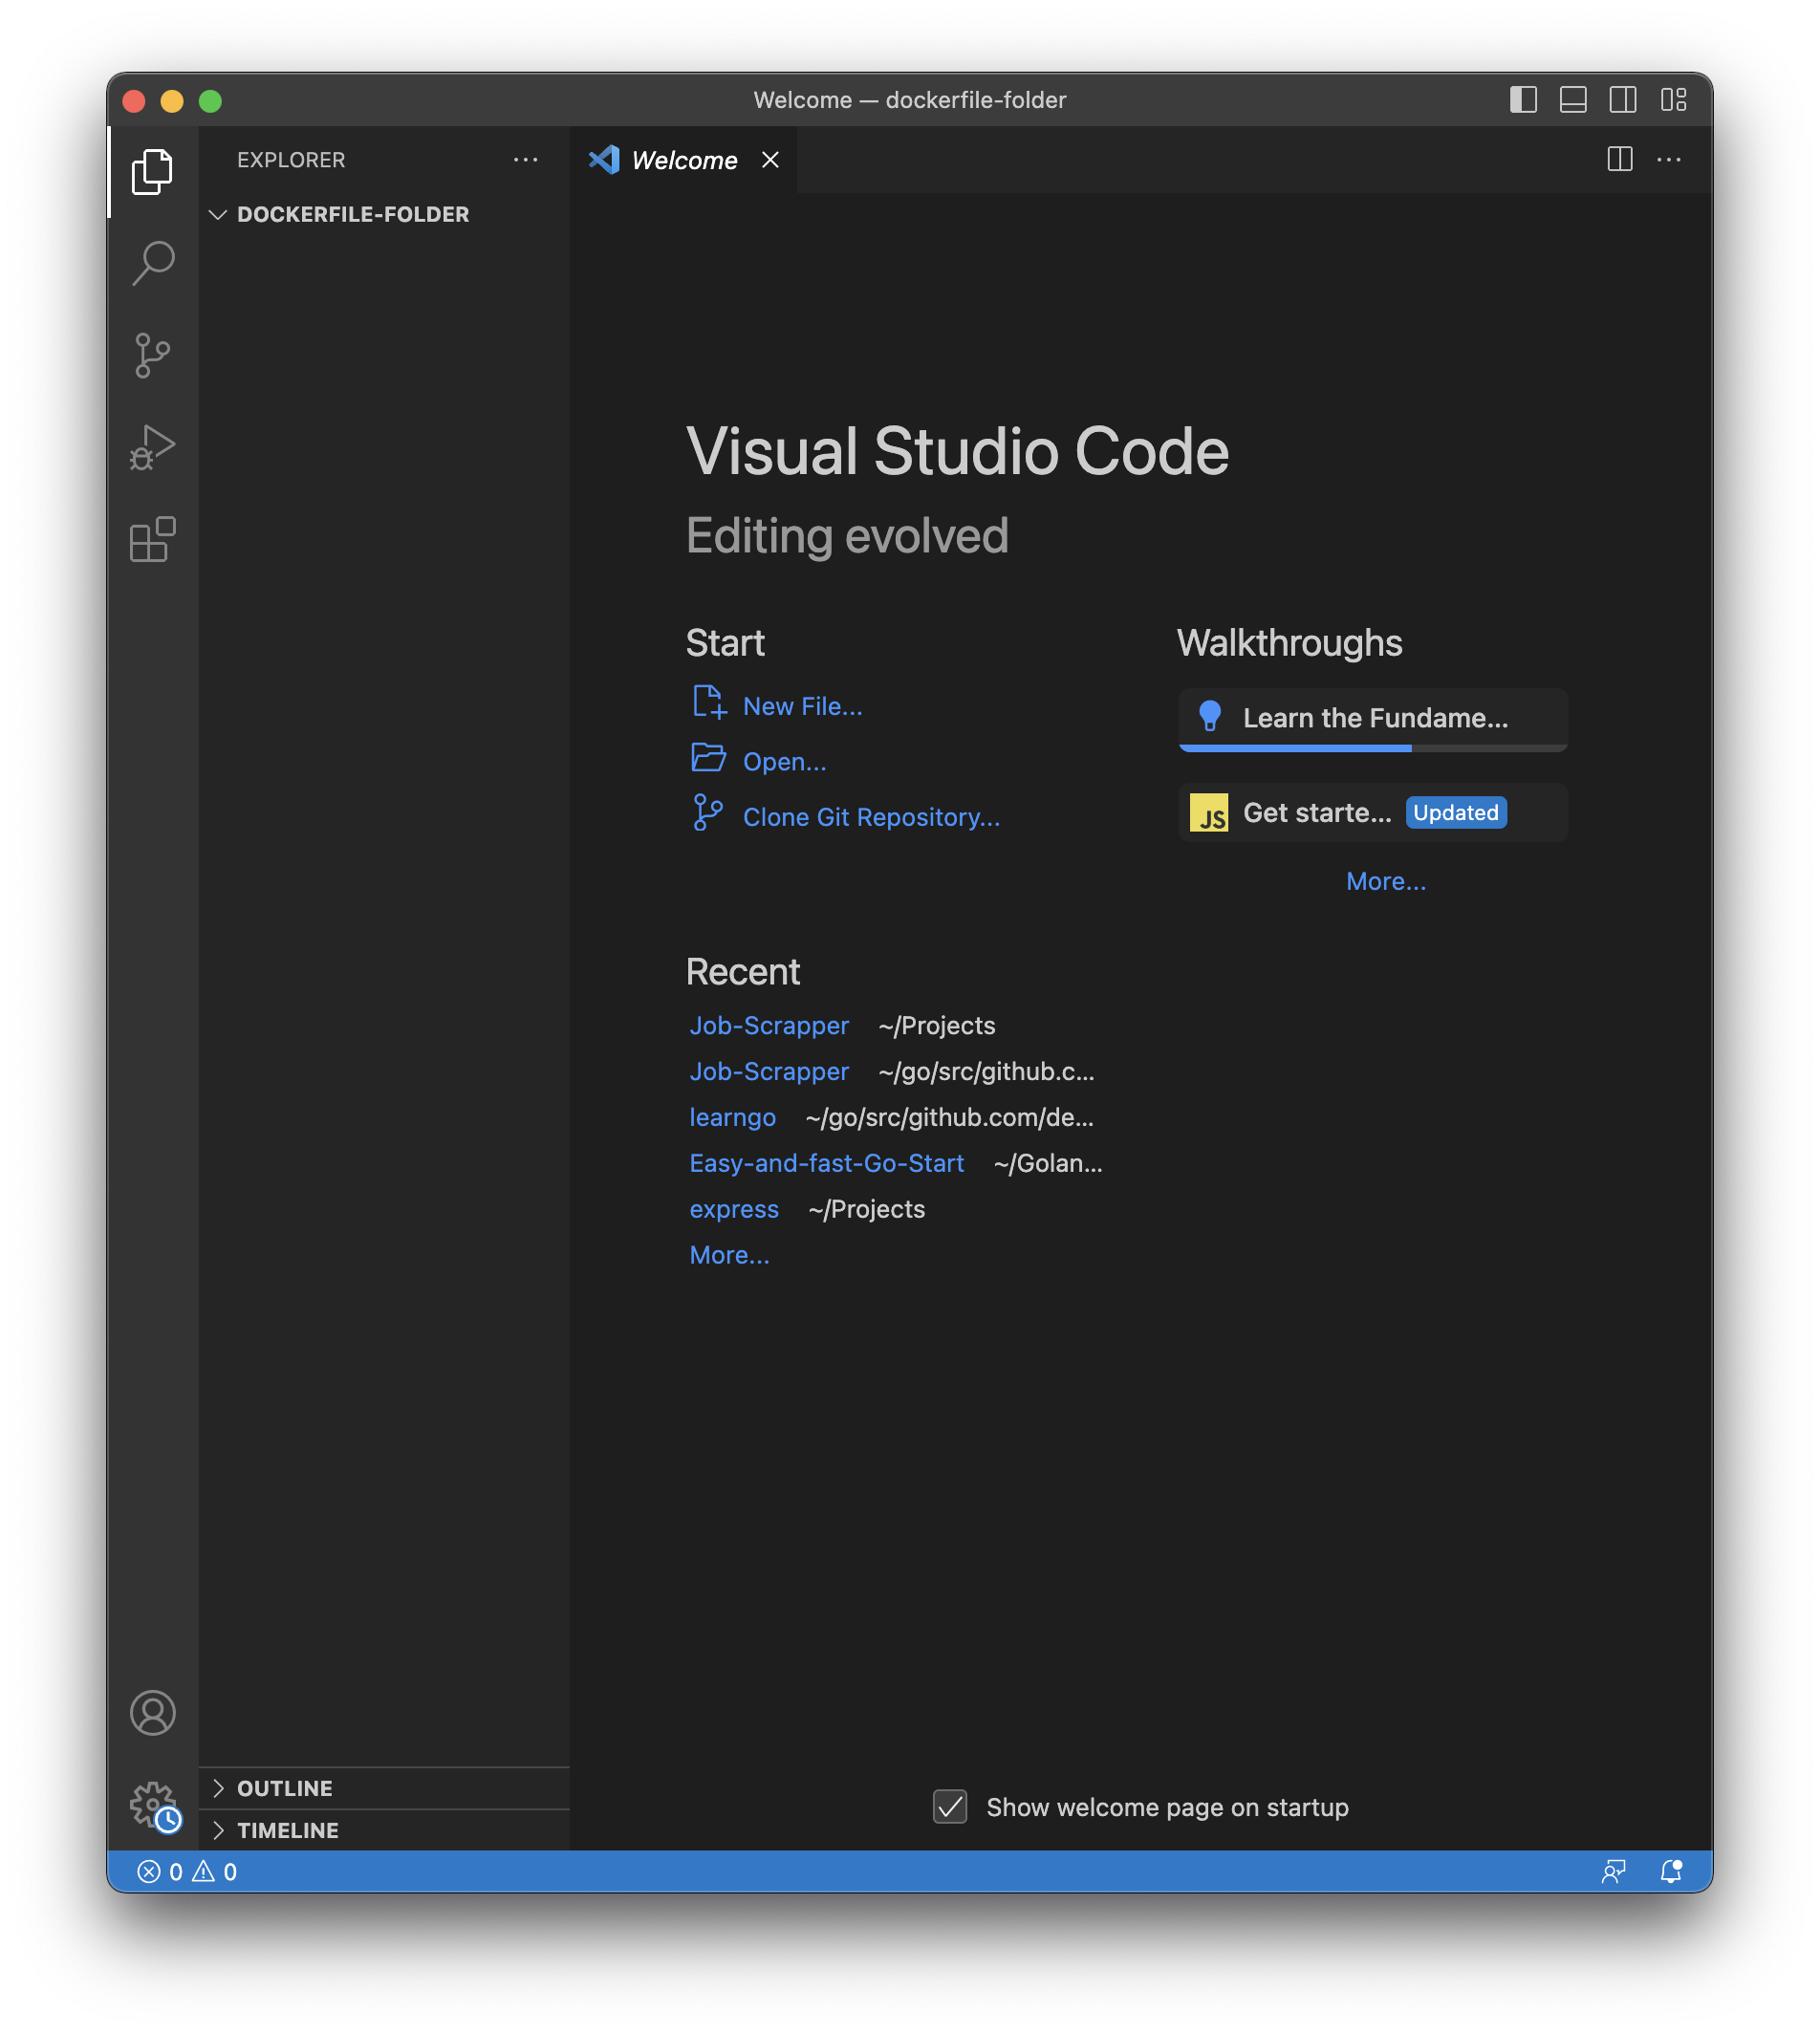Viewport: 1820px width, 2034px height.
Task: Open the Manage gear icon
Action: (x=152, y=1805)
